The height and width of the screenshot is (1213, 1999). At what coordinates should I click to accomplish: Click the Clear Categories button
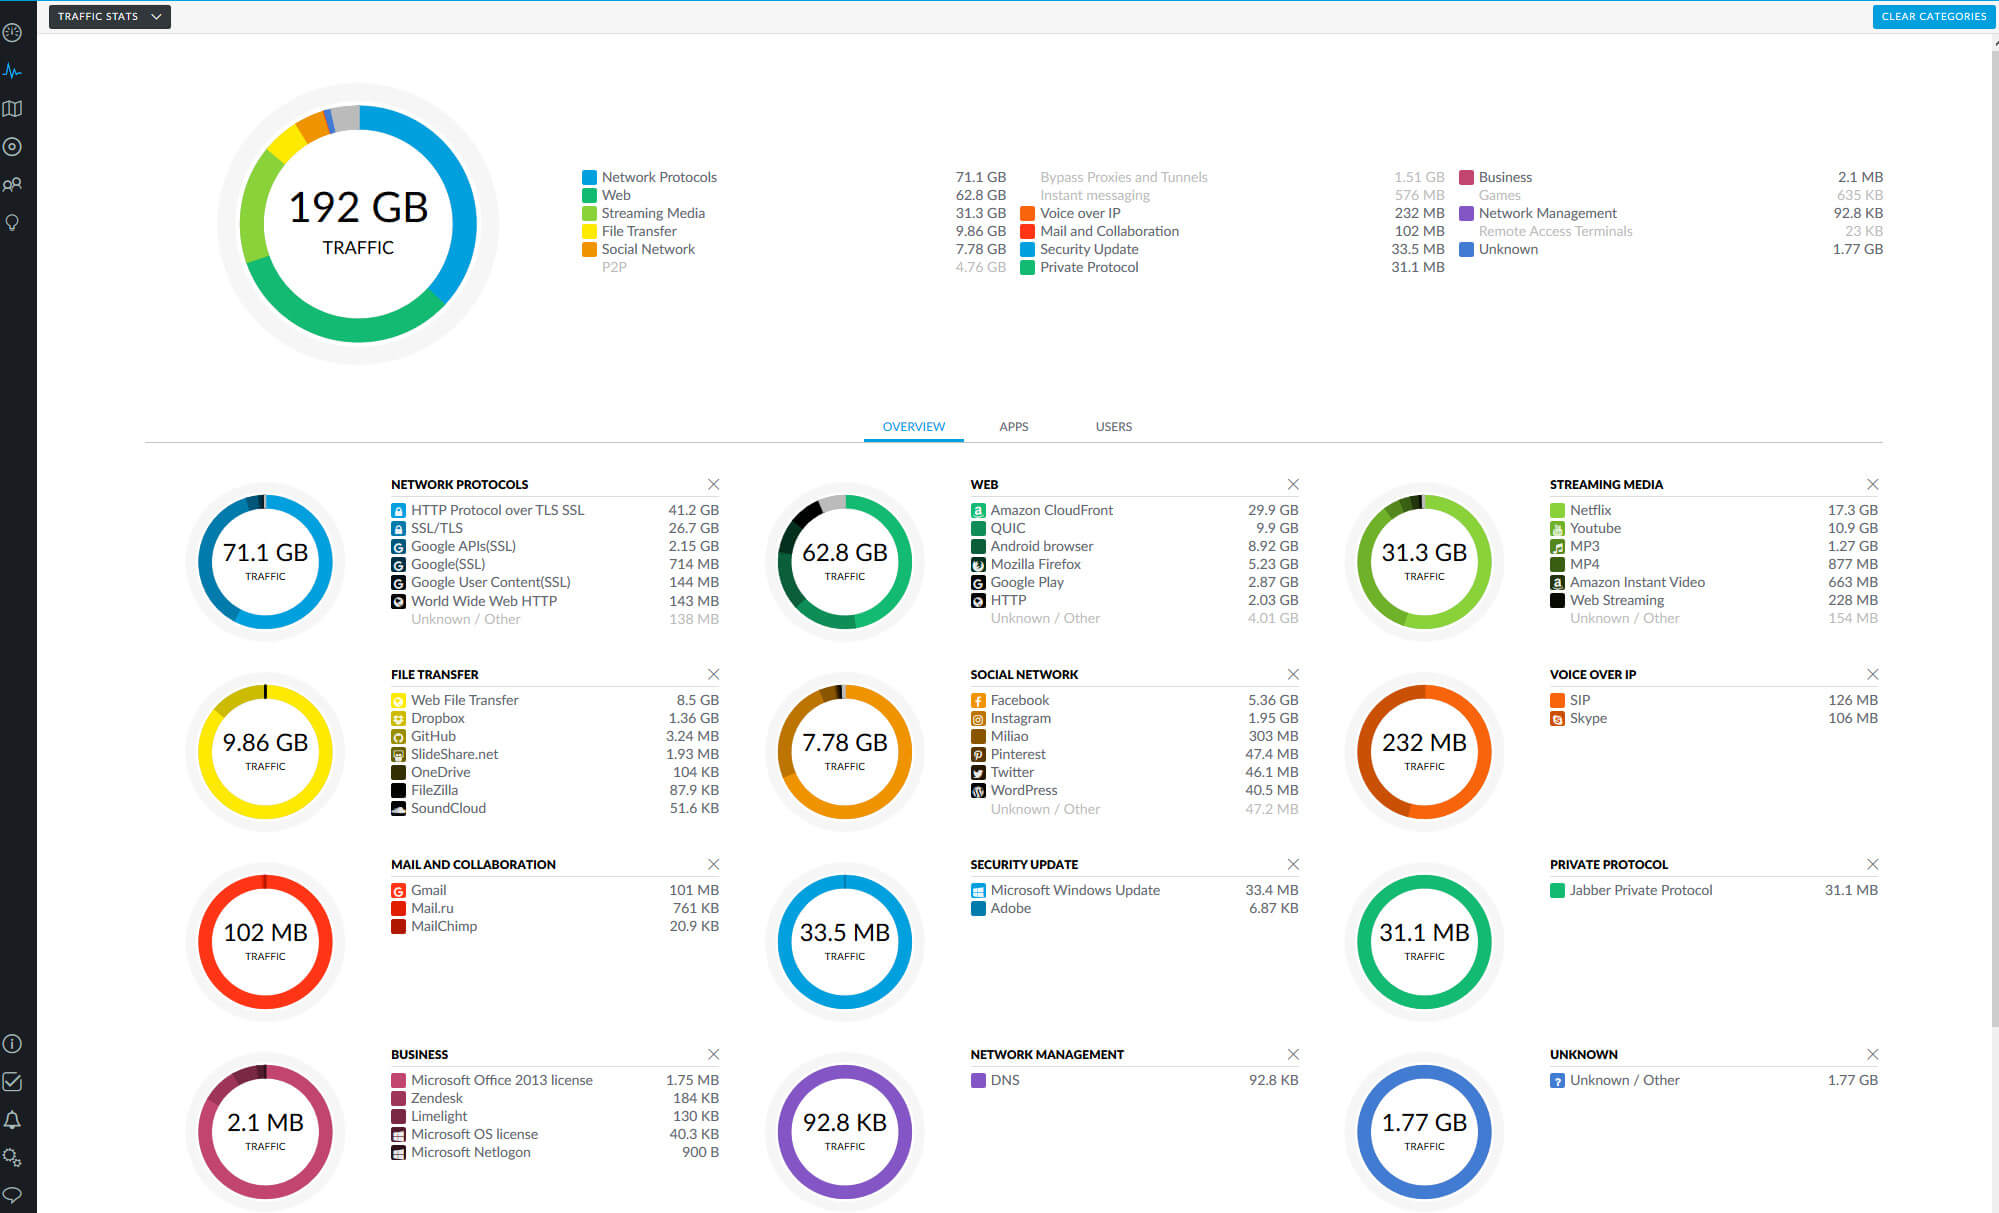tap(1934, 17)
